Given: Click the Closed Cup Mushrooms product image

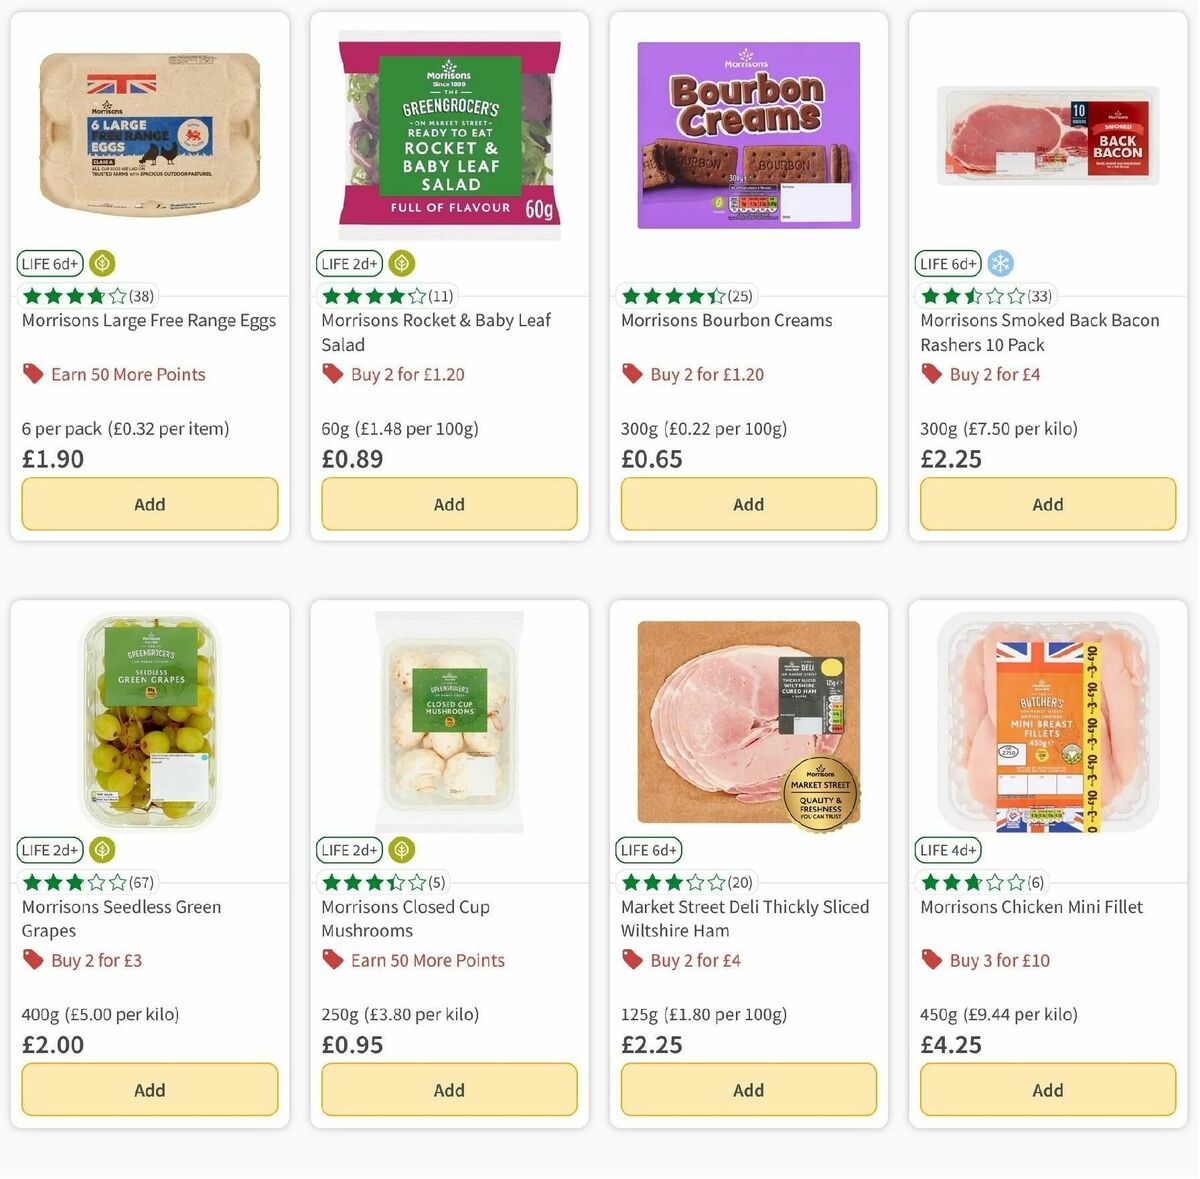Looking at the screenshot, I should (x=449, y=722).
